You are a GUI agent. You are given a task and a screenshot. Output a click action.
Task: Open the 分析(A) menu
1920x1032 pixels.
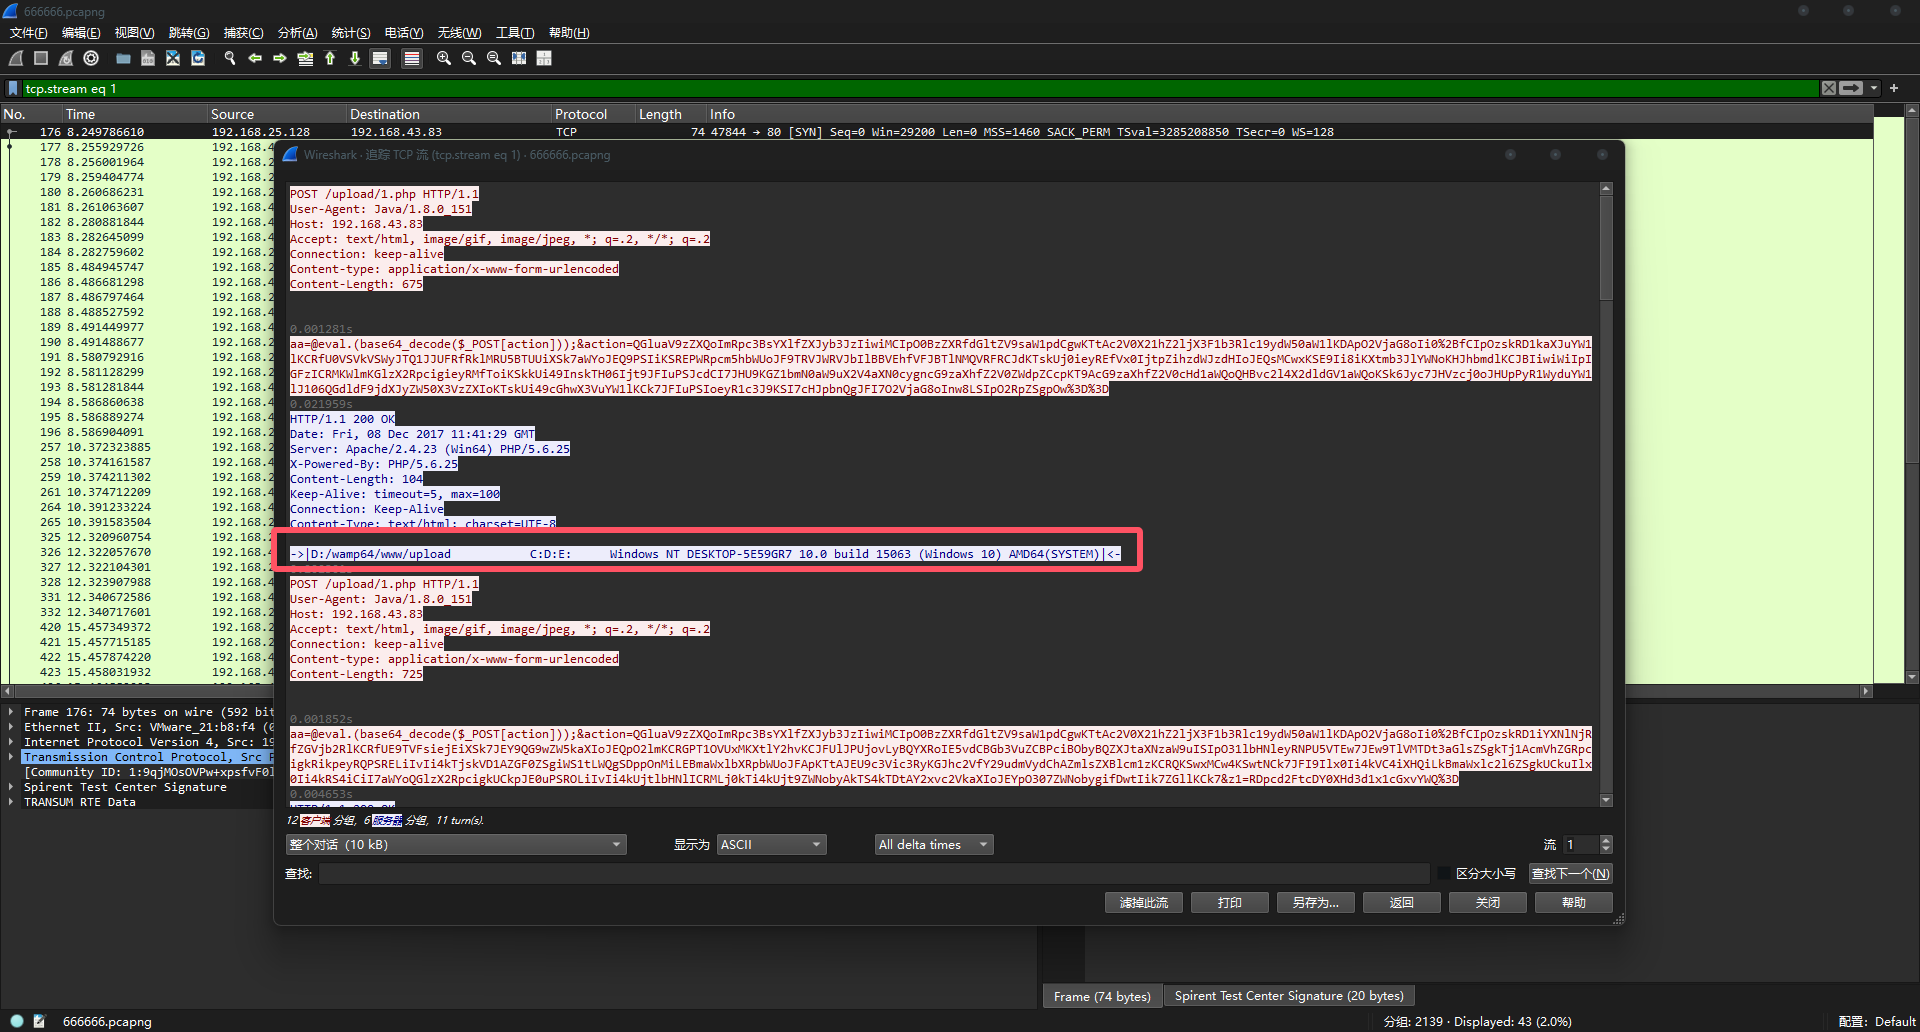pos(297,33)
